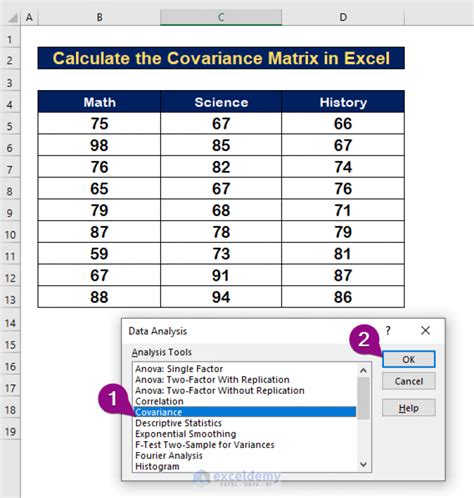
Task: Click the Math cell with 75
Action: click(99, 123)
